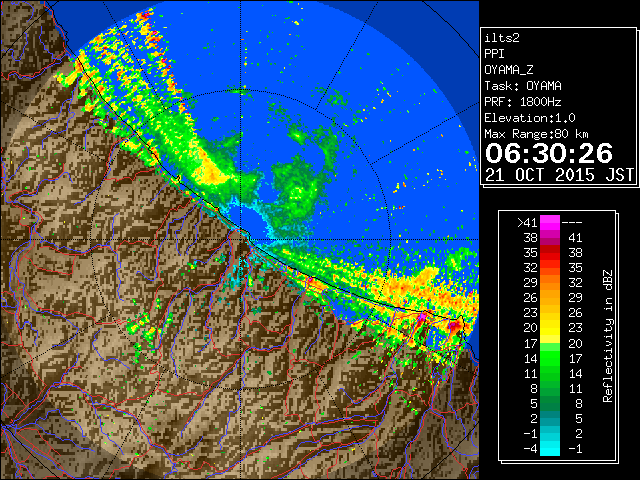Click the '>41' legend label
This screenshot has height=480, width=640.
point(527,223)
